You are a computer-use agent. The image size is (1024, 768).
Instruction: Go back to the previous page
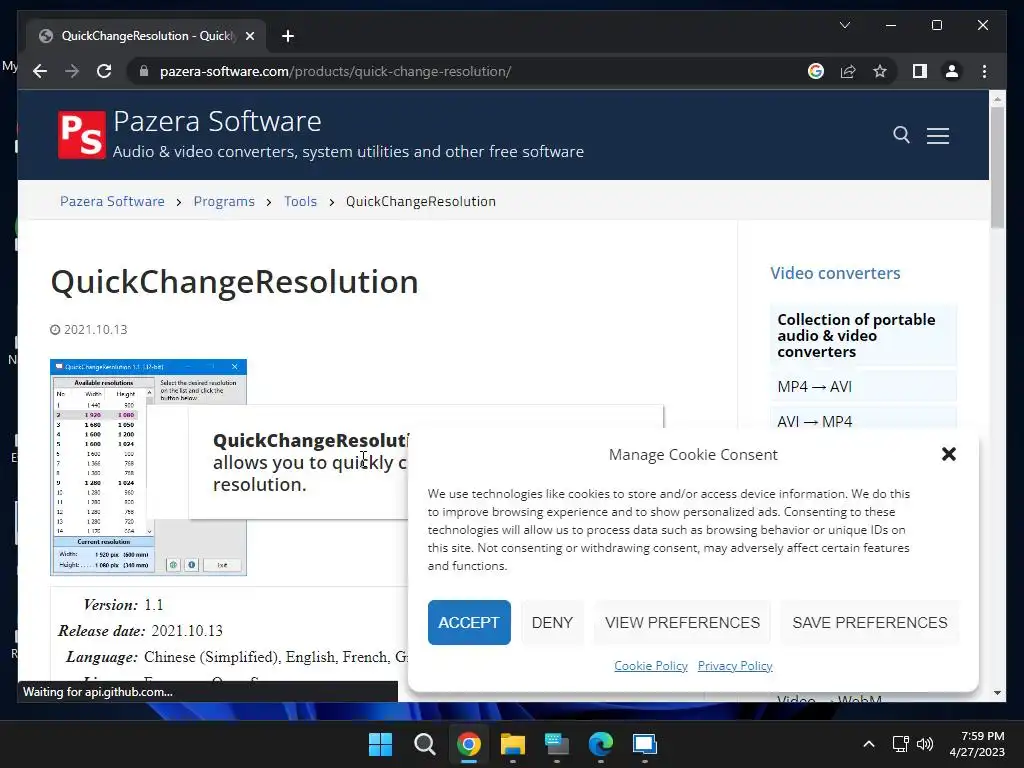click(40, 71)
